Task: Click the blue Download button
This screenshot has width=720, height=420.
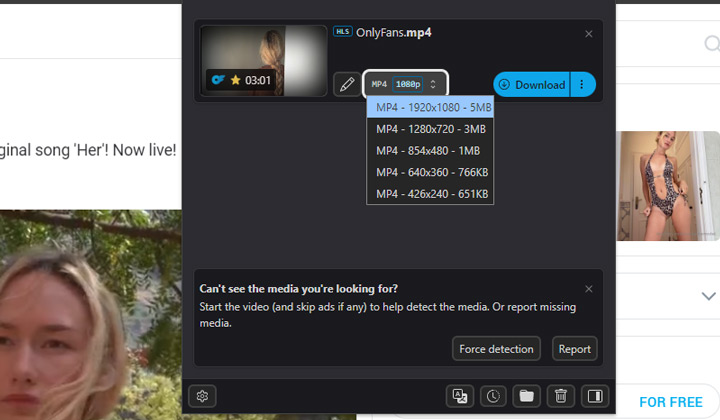Action: [x=531, y=84]
